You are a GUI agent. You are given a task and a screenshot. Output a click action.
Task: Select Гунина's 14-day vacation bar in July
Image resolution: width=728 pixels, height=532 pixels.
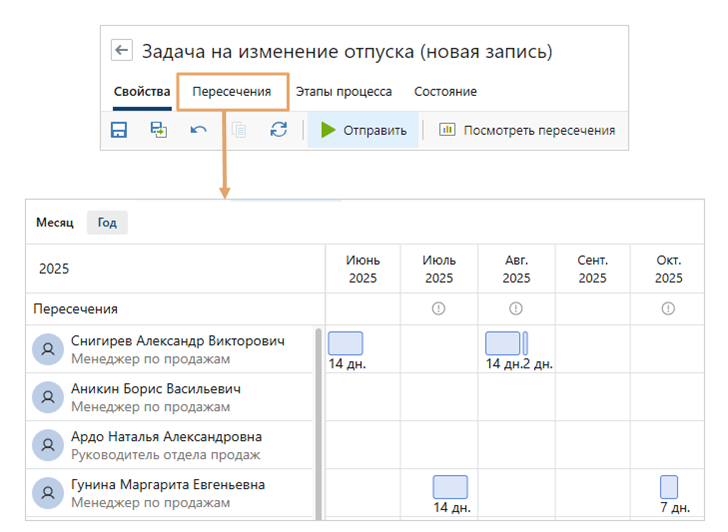point(450,487)
